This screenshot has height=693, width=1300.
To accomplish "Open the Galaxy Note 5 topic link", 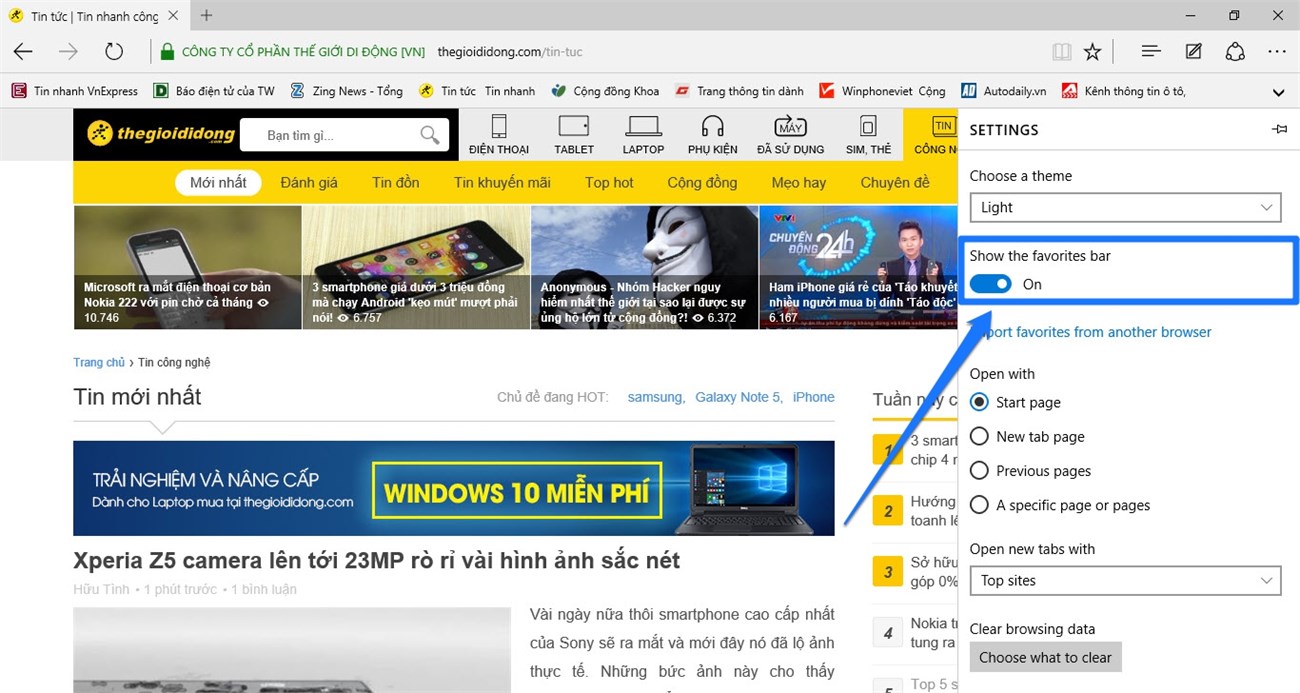I will click(738, 397).
